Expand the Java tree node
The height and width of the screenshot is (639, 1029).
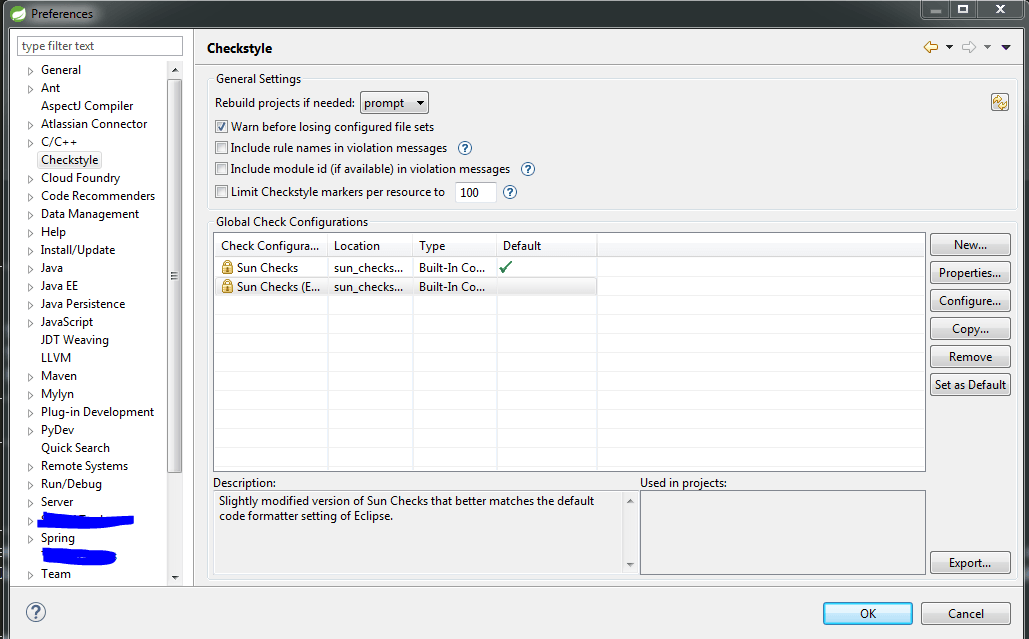30,269
